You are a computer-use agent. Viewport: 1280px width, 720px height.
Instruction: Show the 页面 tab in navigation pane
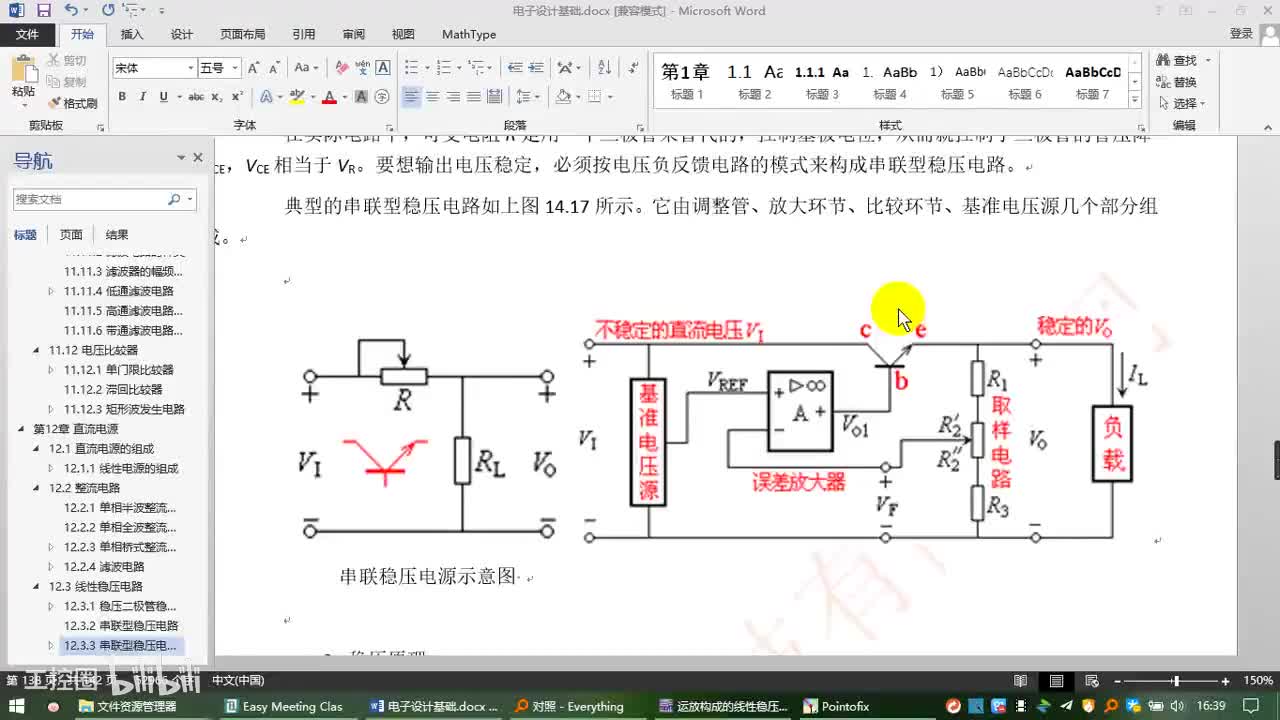tap(71, 234)
